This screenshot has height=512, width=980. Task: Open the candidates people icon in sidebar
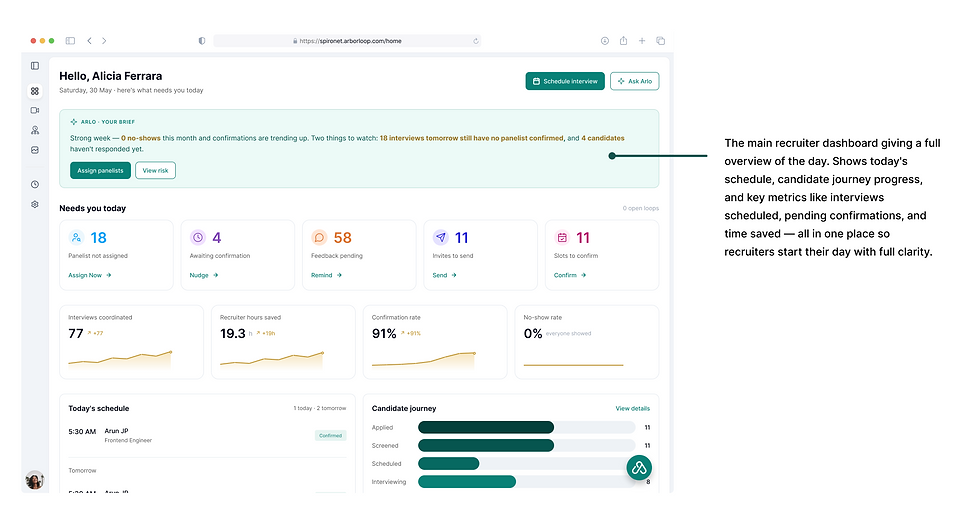pyautogui.click(x=35, y=130)
